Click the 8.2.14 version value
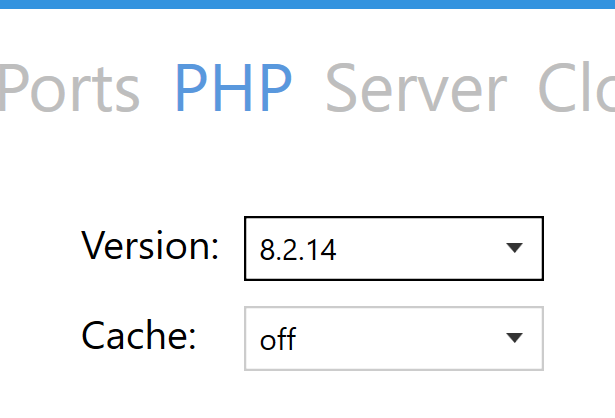The height and width of the screenshot is (418, 615). click(x=298, y=249)
